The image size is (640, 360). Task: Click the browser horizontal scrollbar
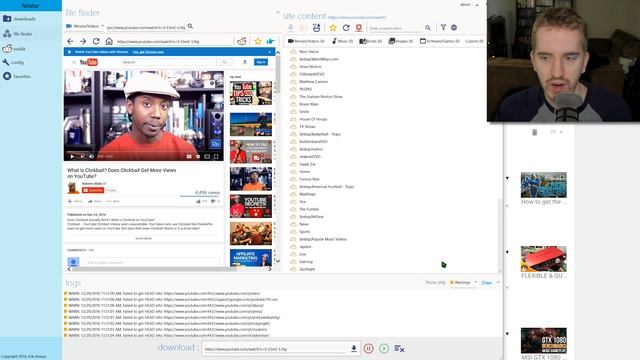pyautogui.click(x=154, y=269)
